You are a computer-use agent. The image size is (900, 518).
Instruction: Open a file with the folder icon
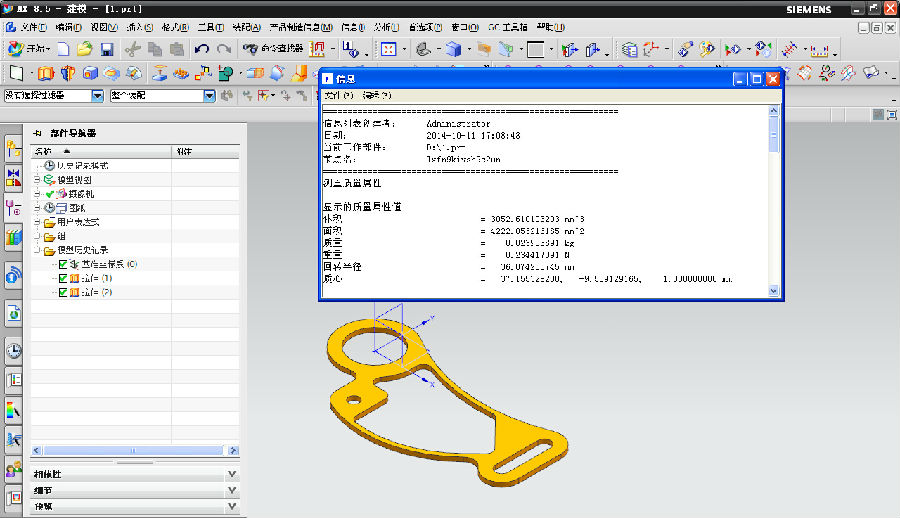coord(85,48)
